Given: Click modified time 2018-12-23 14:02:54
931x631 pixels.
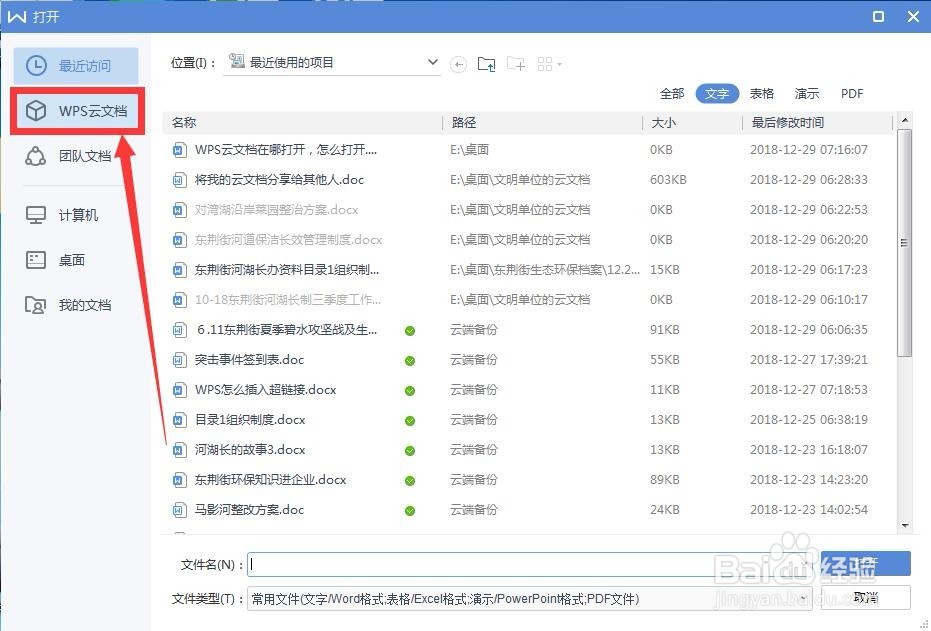Looking at the screenshot, I should 809,510.
